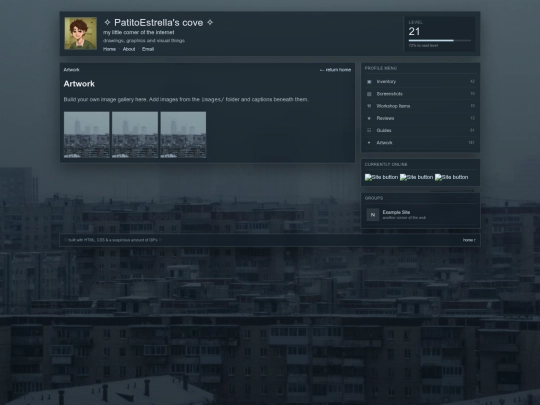
Task: Click PatitoEstrella's profile avatar picture
Action: pos(81,33)
